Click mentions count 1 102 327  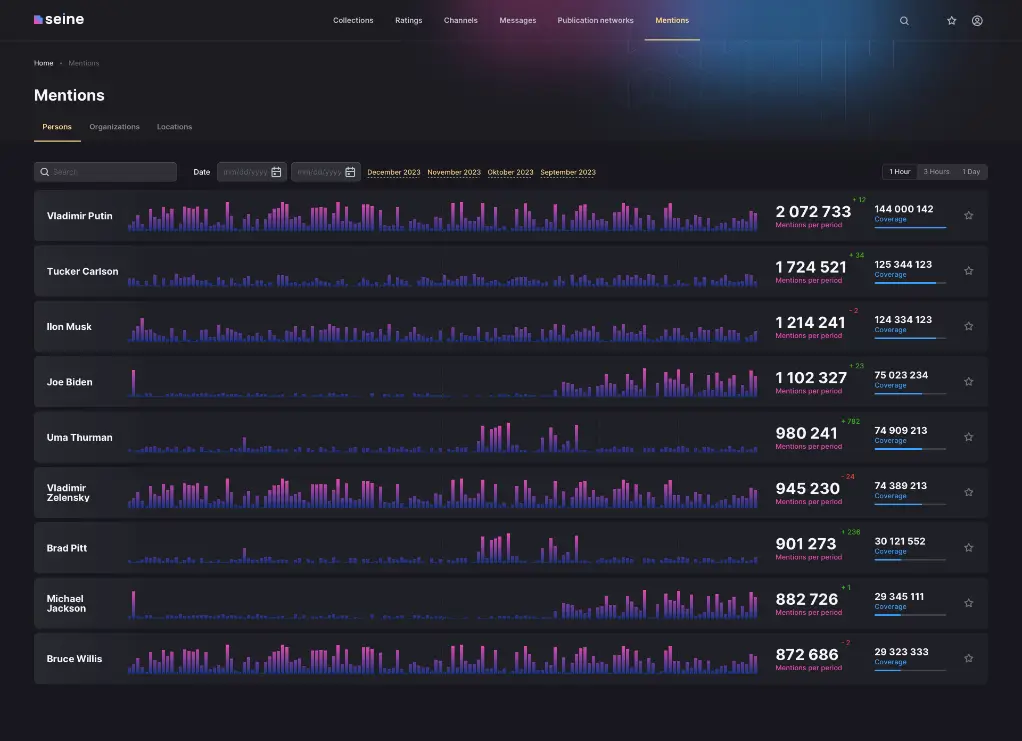(x=811, y=378)
